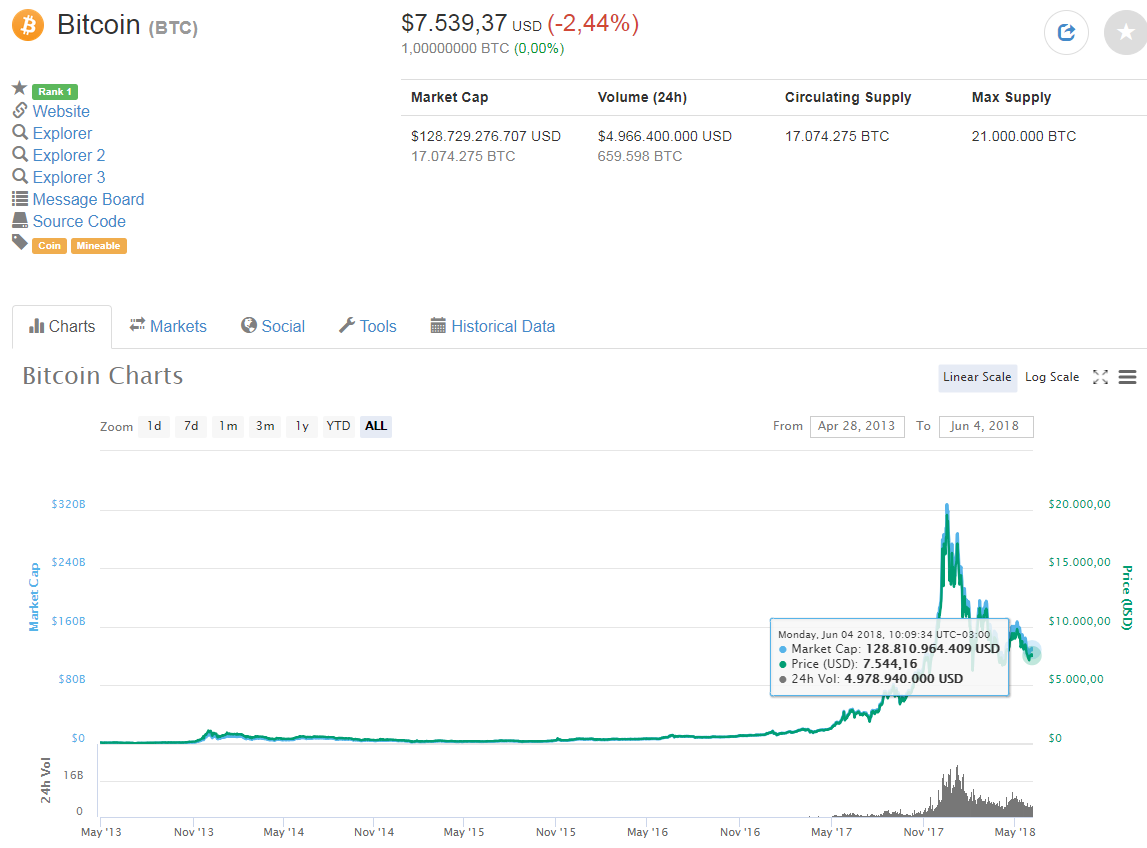Open the Message Board link
Image resolution: width=1147 pixels, height=848 pixels.
pyautogui.click(x=89, y=199)
